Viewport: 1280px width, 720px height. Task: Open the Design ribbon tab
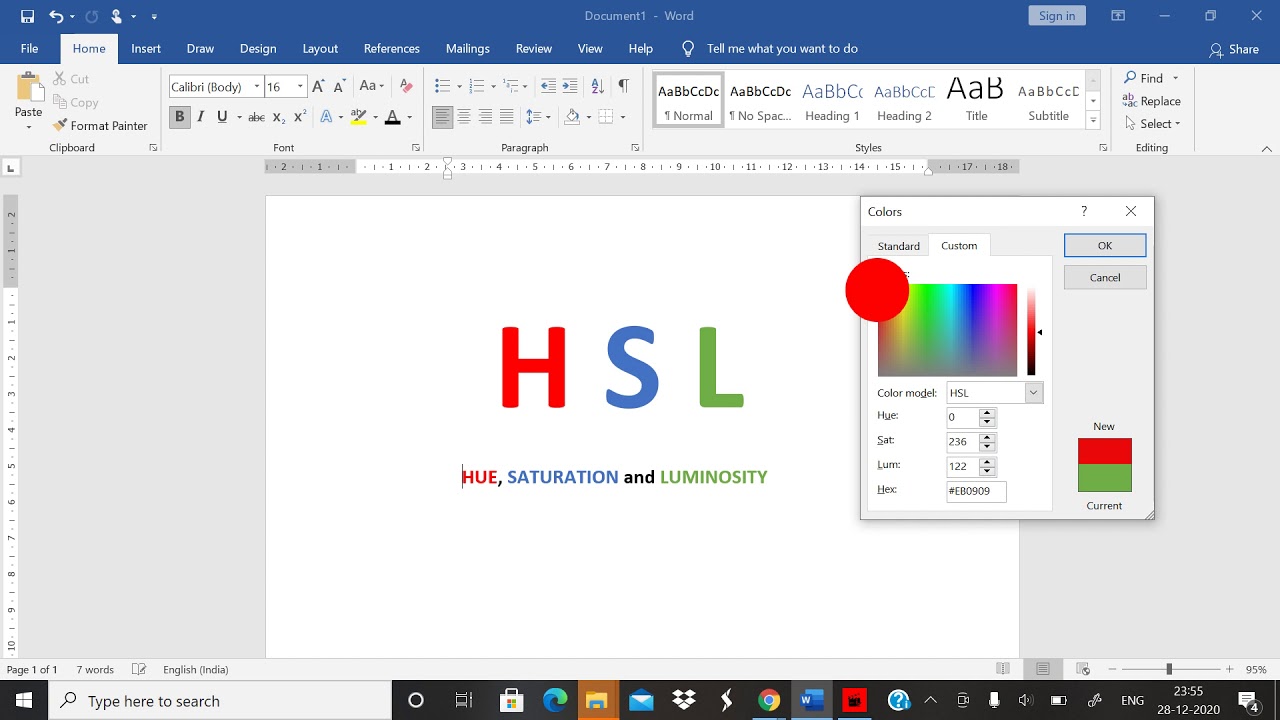click(258, 48)
